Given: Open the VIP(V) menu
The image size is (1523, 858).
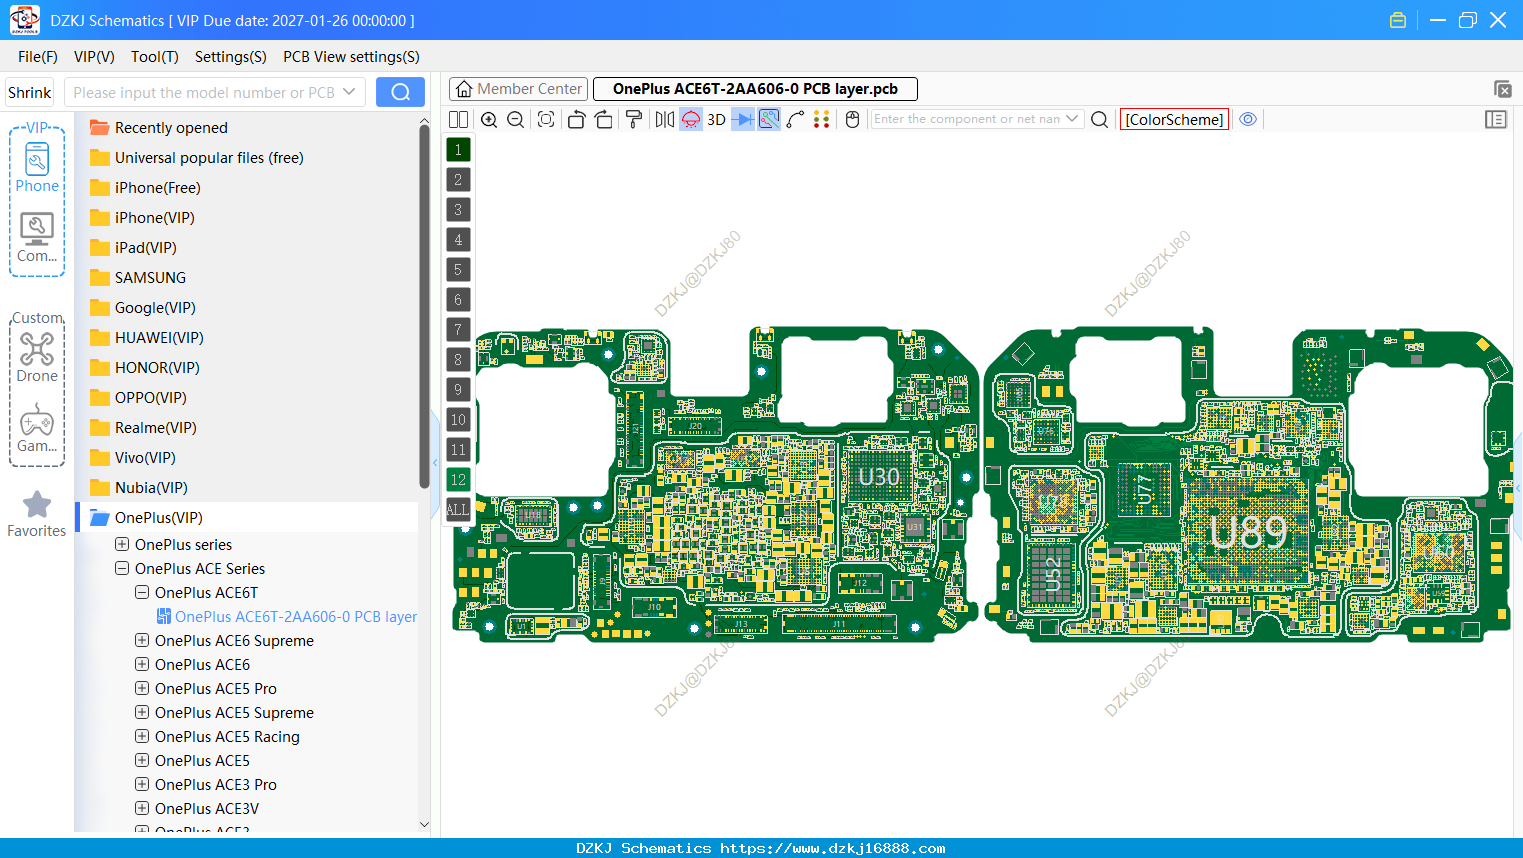Looking at the screenshot, I should [x=94, y=57].
